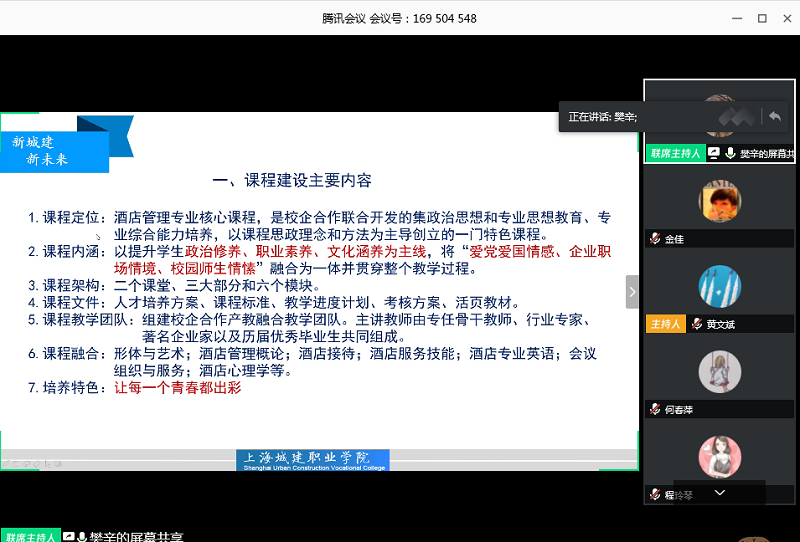This screenshot has height=542, width=800.
Task: Click the orange 主持人 badge beside 黄文斌
Action: coord(665,324)
